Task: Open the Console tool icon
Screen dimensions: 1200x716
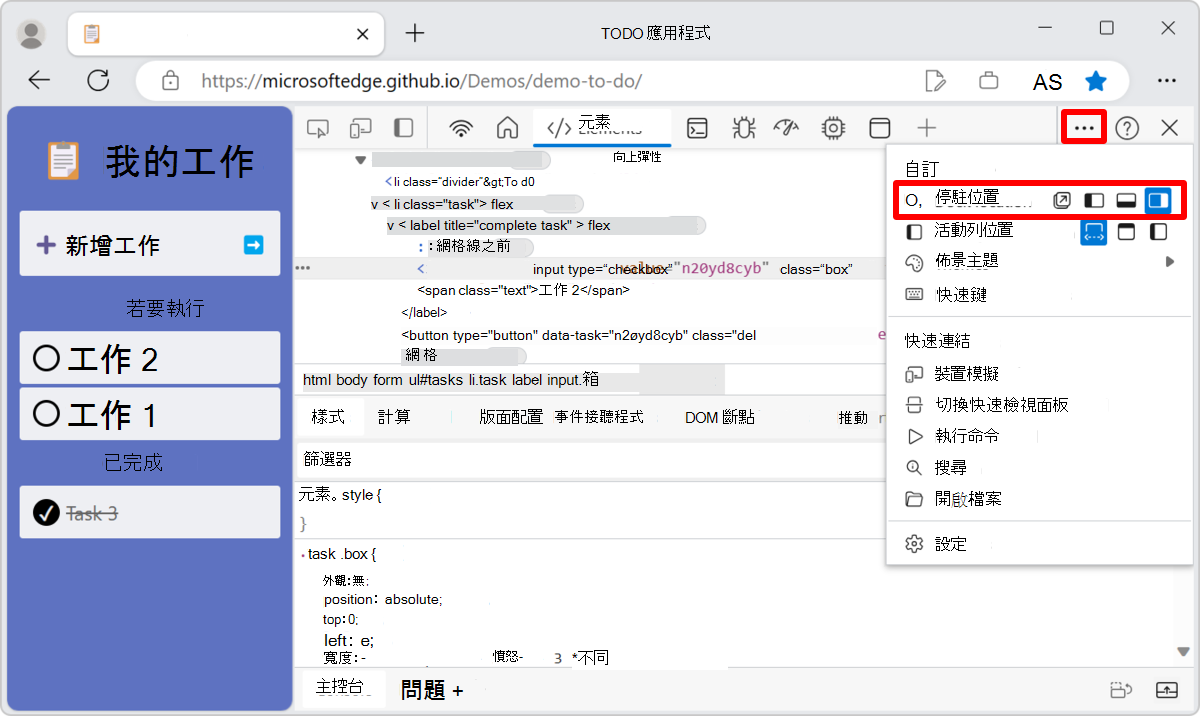Action: click(697, 128)
